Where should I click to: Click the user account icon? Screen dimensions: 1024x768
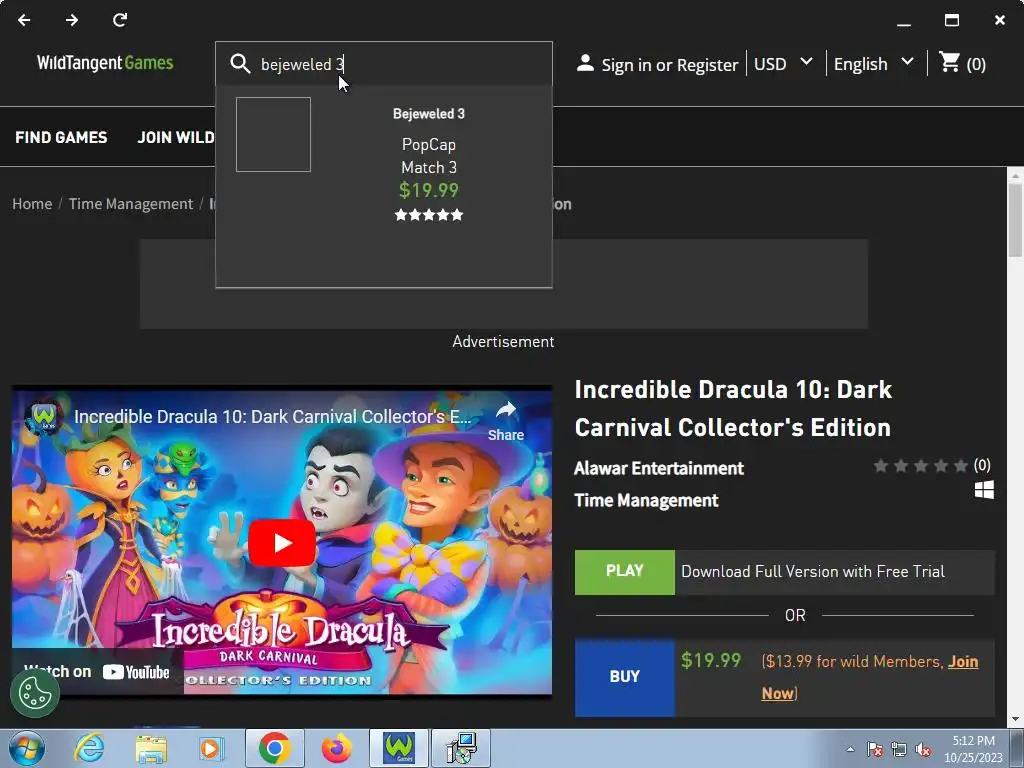585,63
